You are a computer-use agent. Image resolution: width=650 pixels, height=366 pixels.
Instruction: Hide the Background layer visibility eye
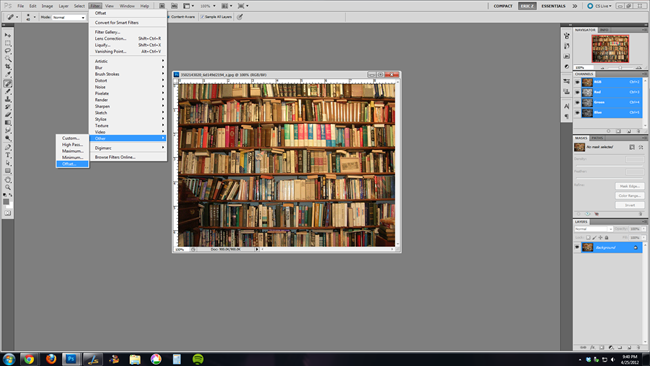point(577,247)
